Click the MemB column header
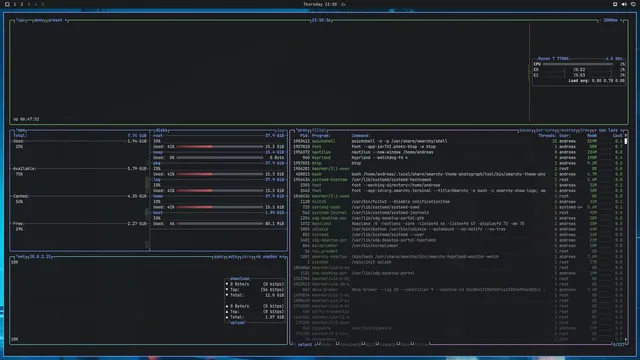Viewport: 640px width, 360px height. click(x=592, y=136)
